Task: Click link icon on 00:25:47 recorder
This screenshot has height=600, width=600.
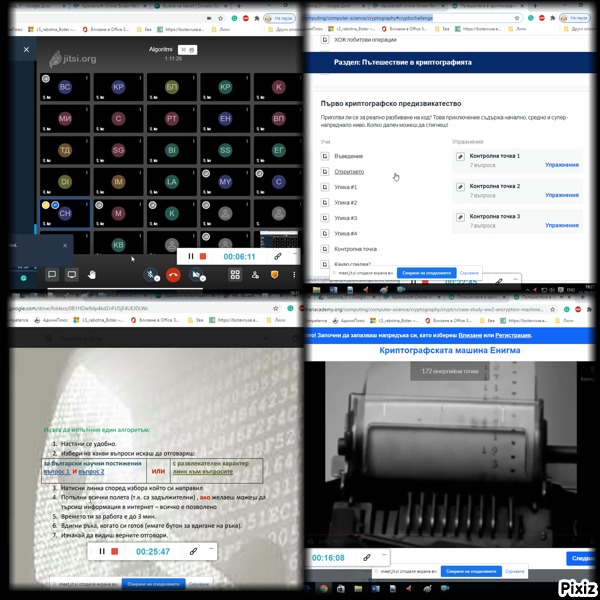Action: tap(193, 551)
